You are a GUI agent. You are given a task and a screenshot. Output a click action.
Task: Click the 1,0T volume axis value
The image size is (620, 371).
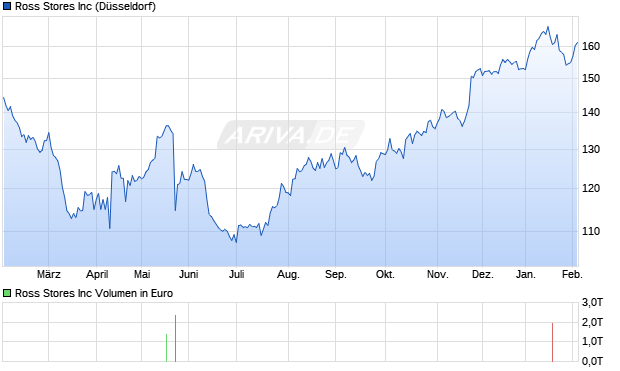click(592, 341)
